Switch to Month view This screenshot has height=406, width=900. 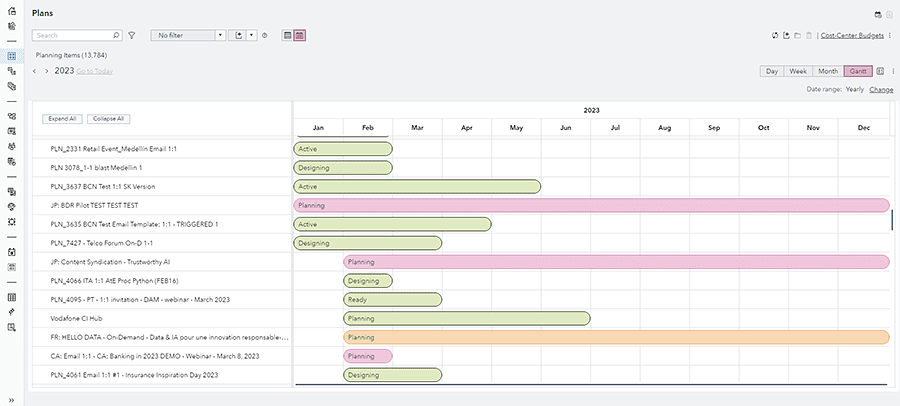click(x=828, y=71)
